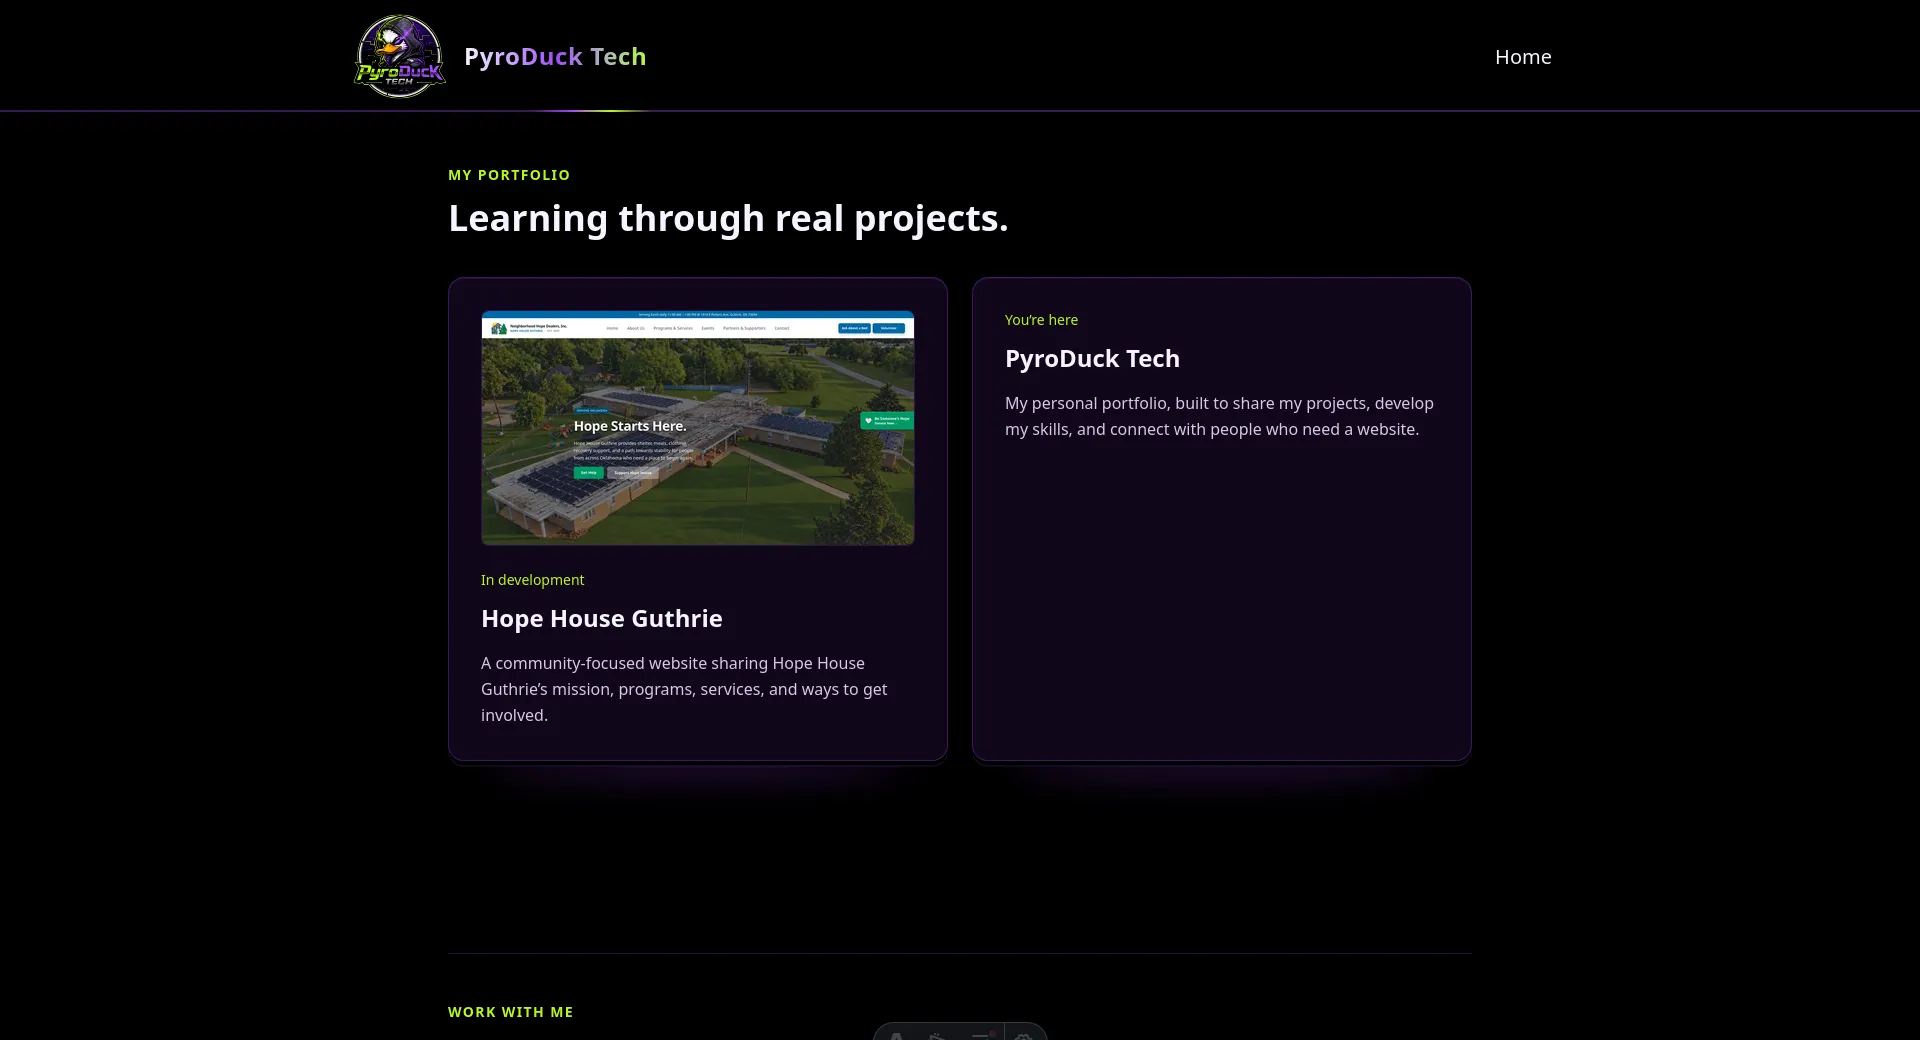This screenshot has width=1920, height=1040.
Task: Click the 'MY PORTFOLIO' section label
Action: (509, 175)
